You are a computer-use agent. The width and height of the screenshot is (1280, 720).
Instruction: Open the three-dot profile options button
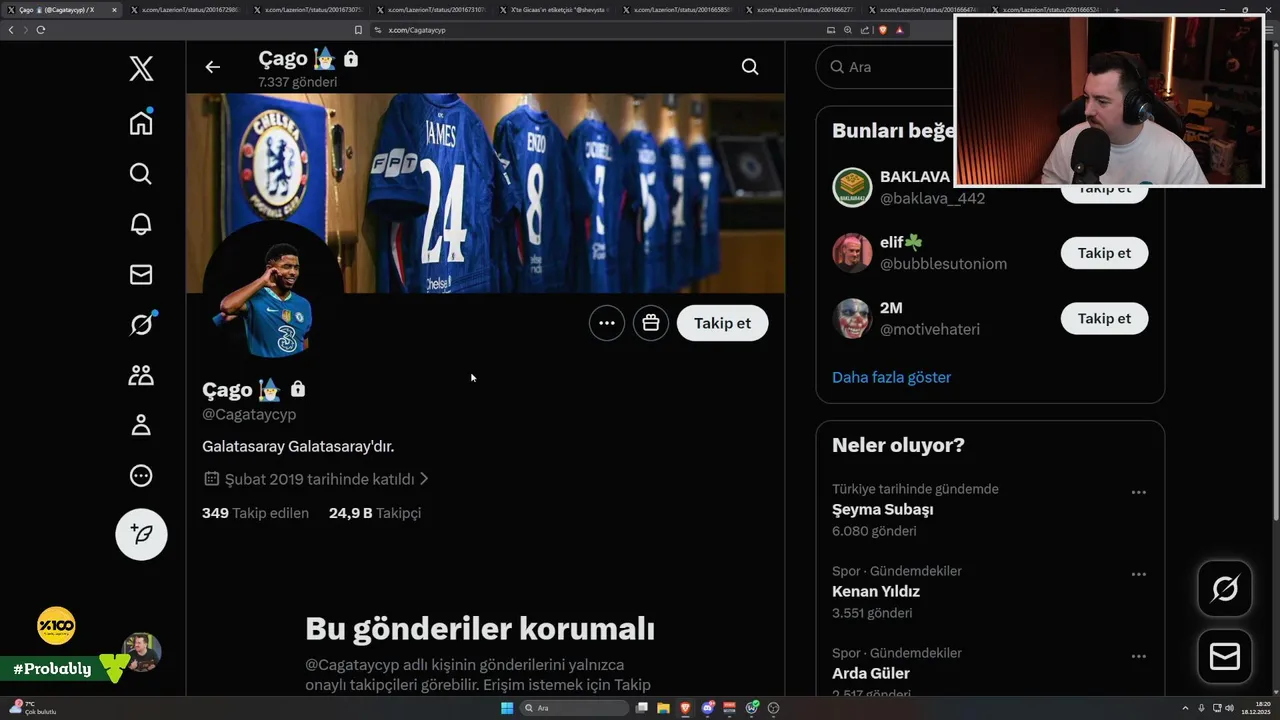[607, 323]
